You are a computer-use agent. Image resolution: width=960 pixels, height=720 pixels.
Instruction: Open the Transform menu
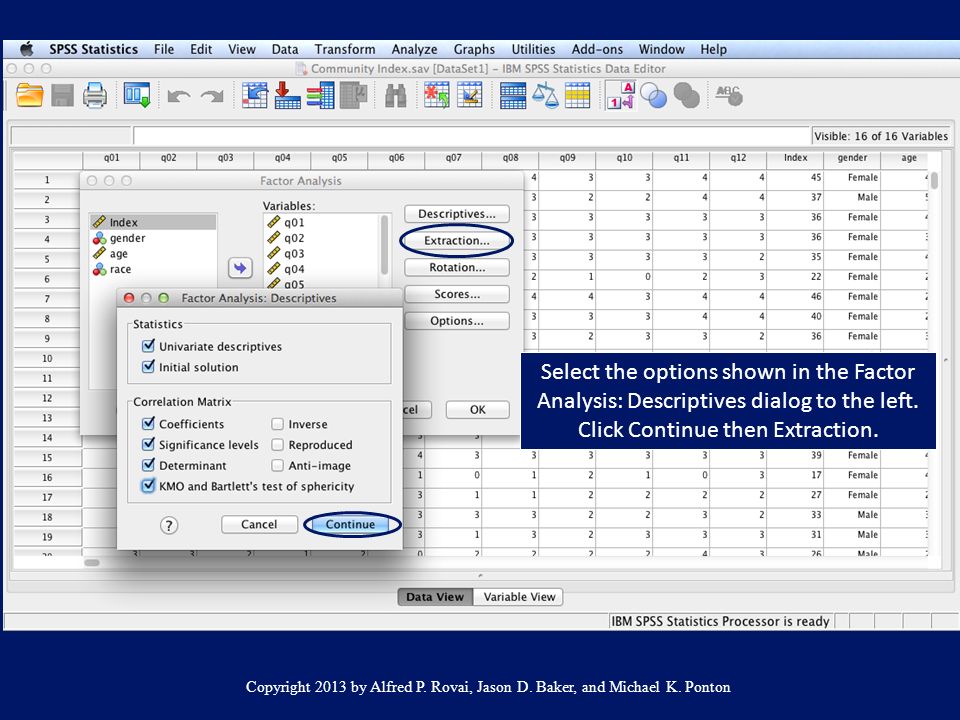click(345, 49)
